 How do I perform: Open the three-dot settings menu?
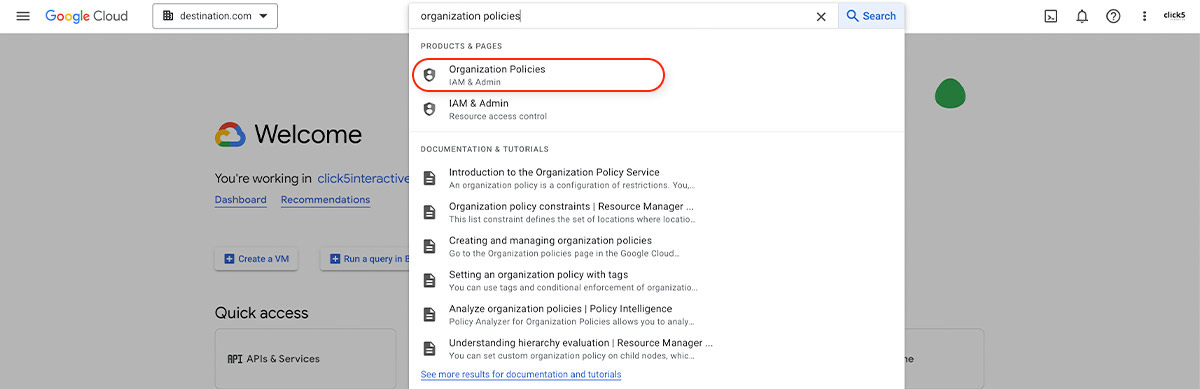tap(1145, 16)
